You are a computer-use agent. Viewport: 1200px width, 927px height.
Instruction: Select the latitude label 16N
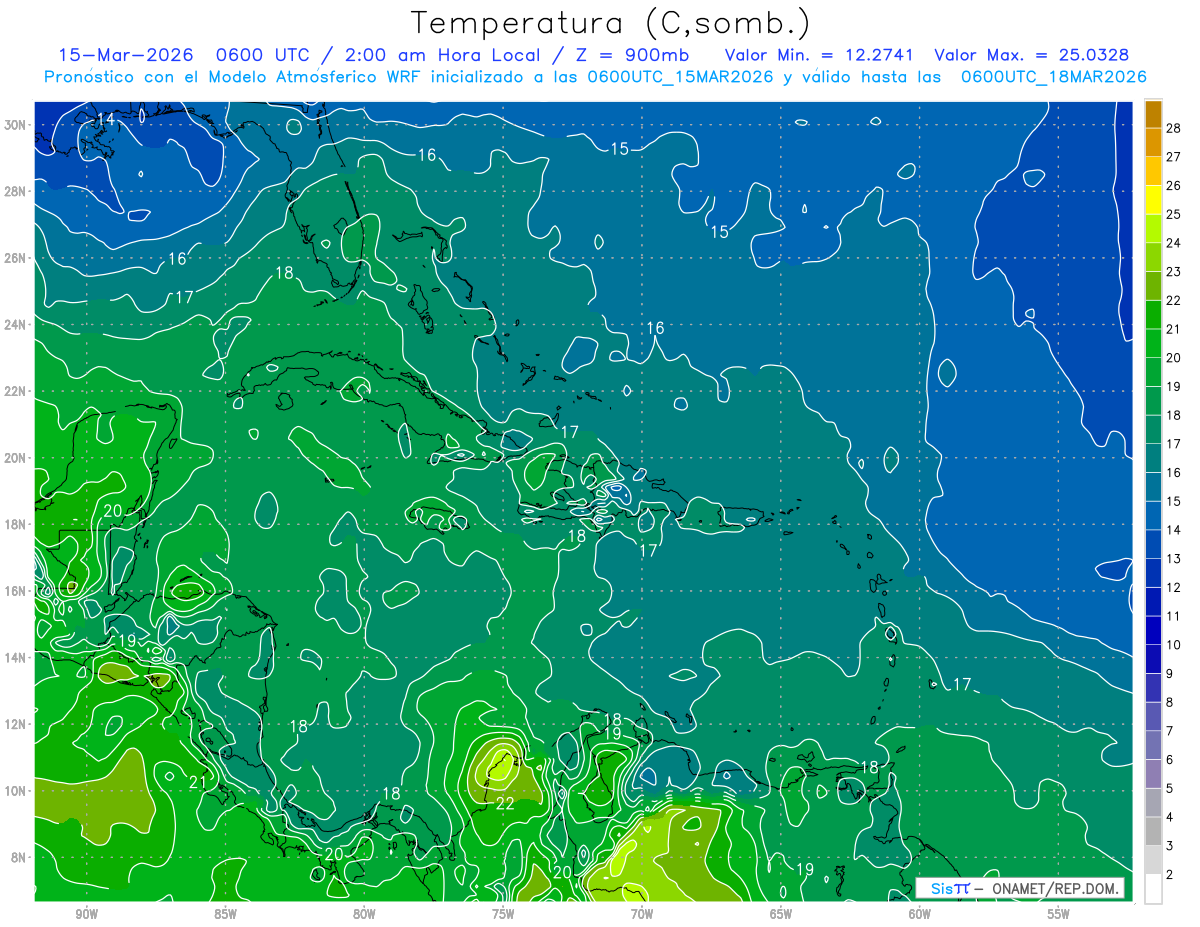tap(17, 591)
